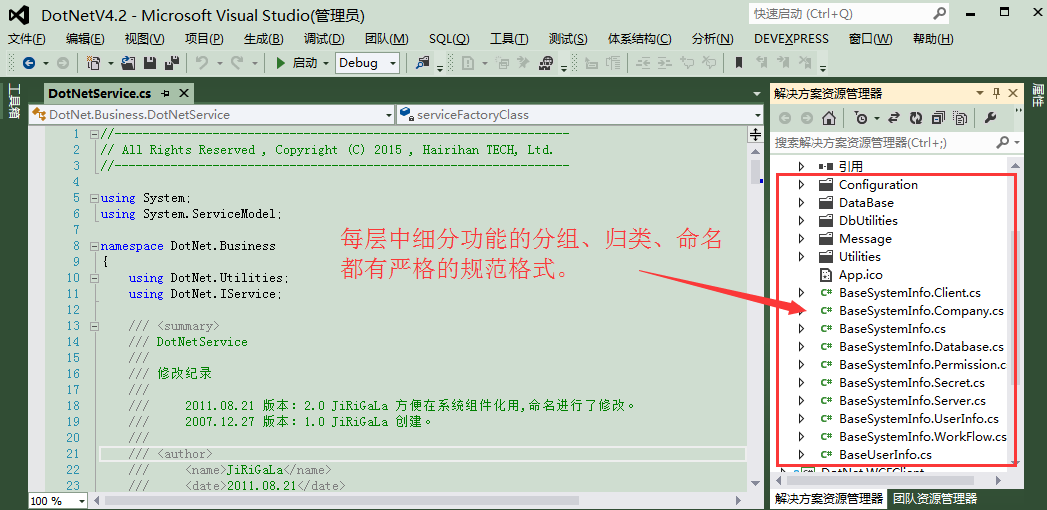Screen dimensions: 1047x510
Task: Click Home icon in Solution Explorer toolbar
Action: [829, 118]
